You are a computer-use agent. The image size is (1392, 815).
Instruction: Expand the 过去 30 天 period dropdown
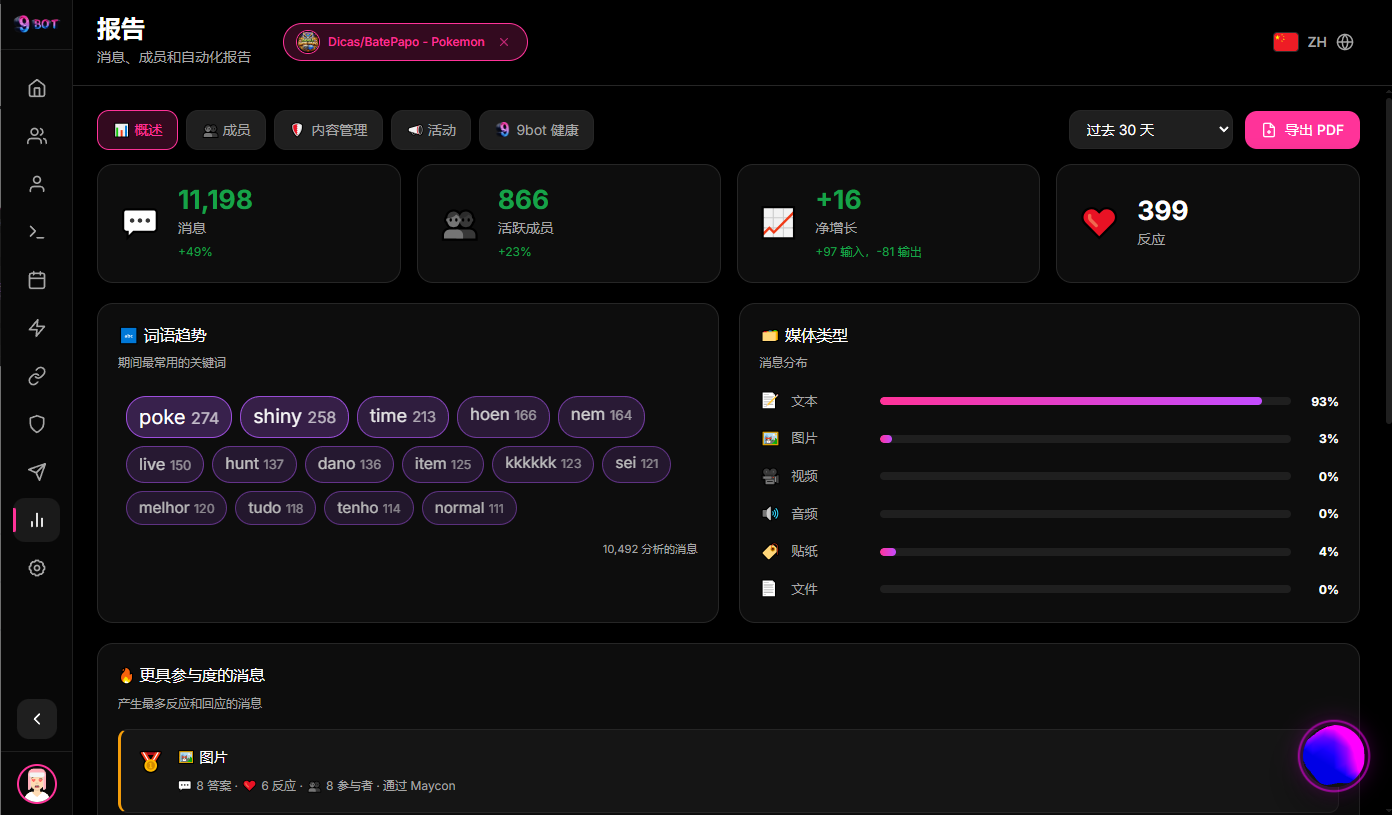1151,130
